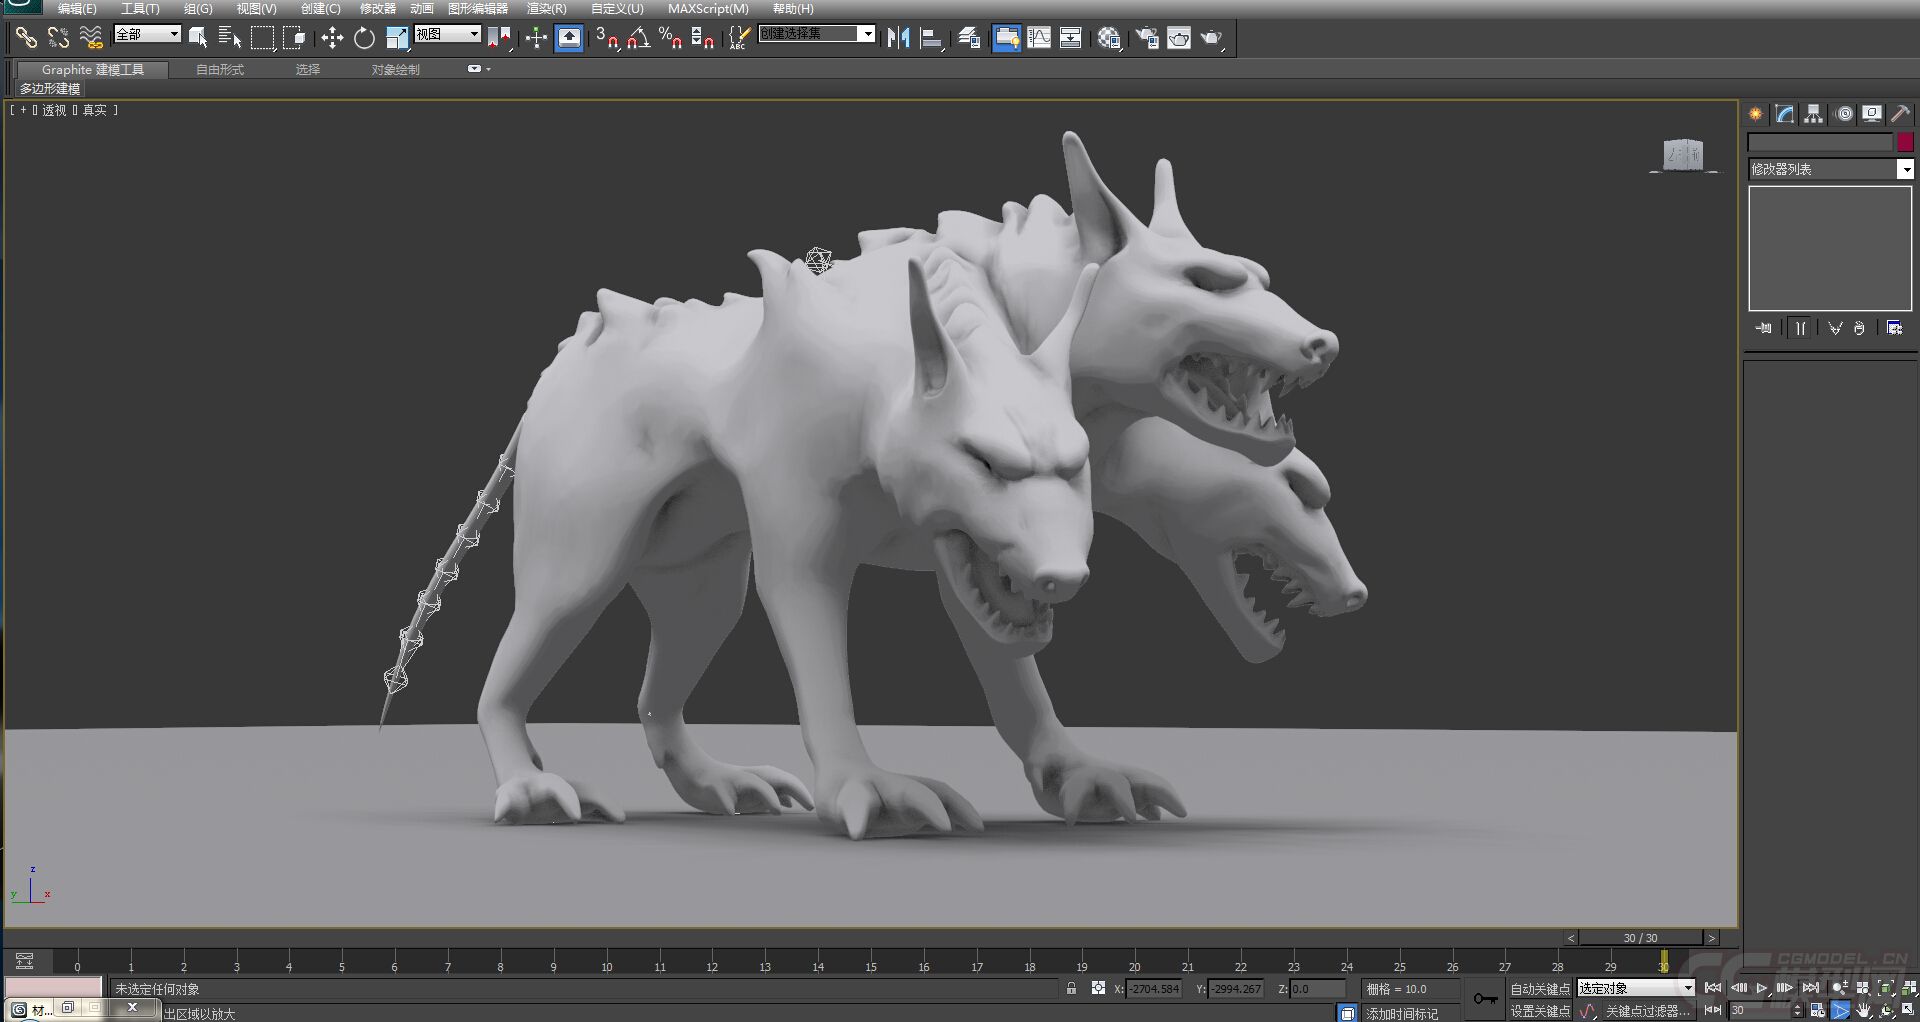Screen dimensions: 1920x1022
Task: Open the Layer Manager
Action: pos(969,38)
